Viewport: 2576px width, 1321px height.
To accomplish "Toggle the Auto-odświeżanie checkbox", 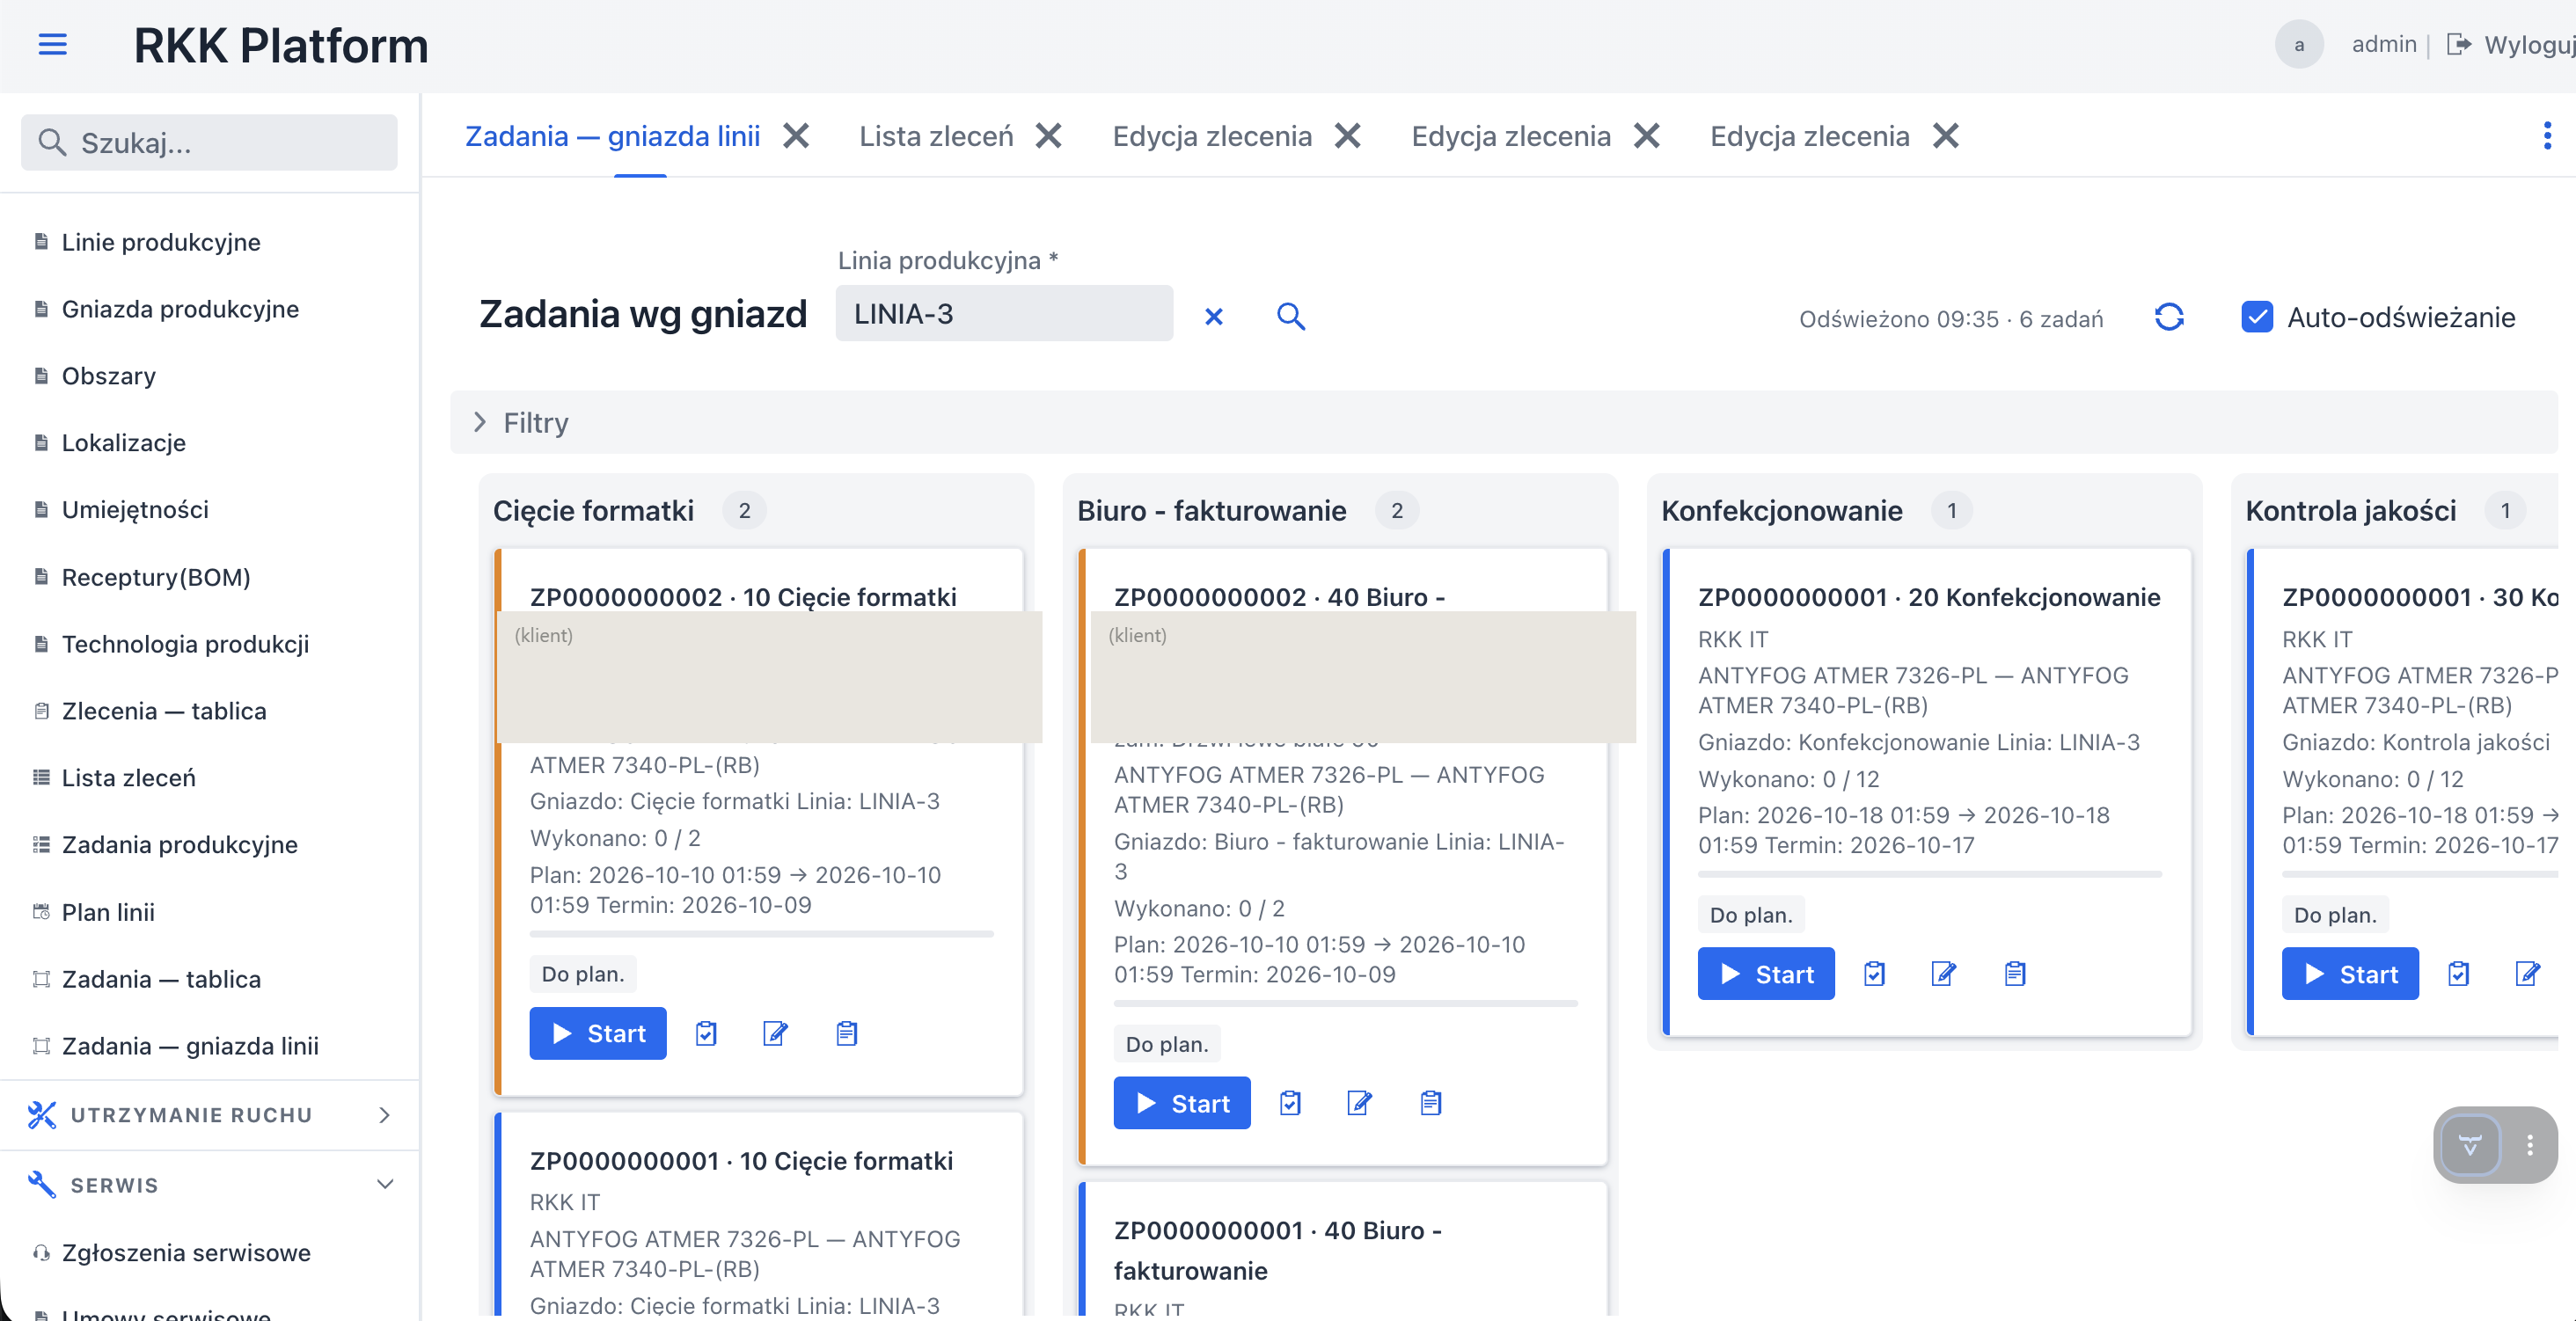I will (x=2256, y=317).
